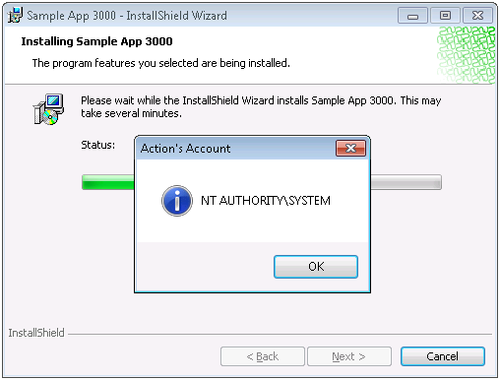Click the blue information icon in the dialog
Screen dimensions: 500x380
point(177,201)
